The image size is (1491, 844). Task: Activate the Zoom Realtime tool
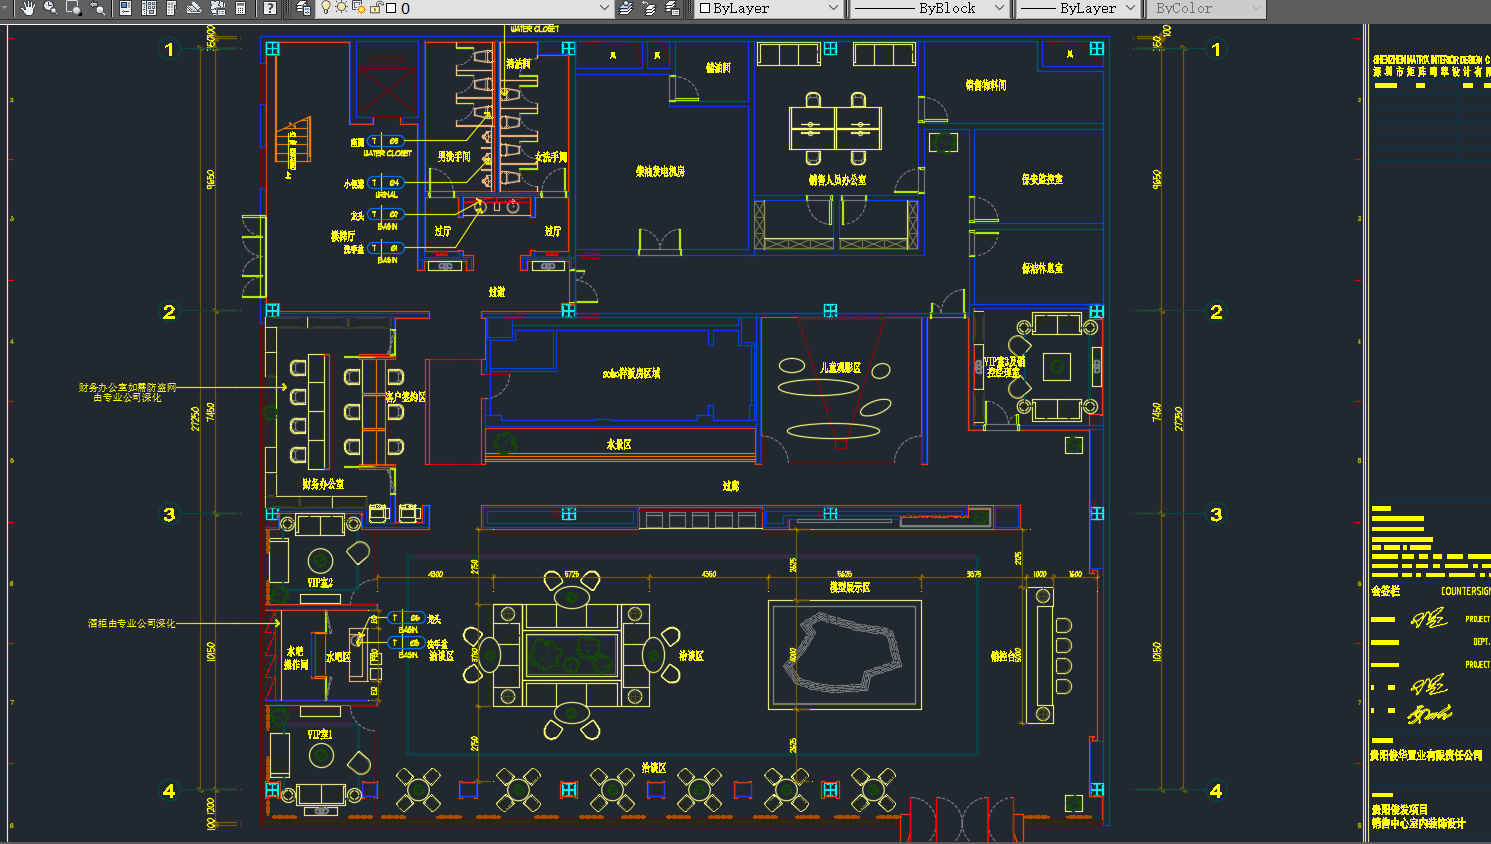point(51,8)
